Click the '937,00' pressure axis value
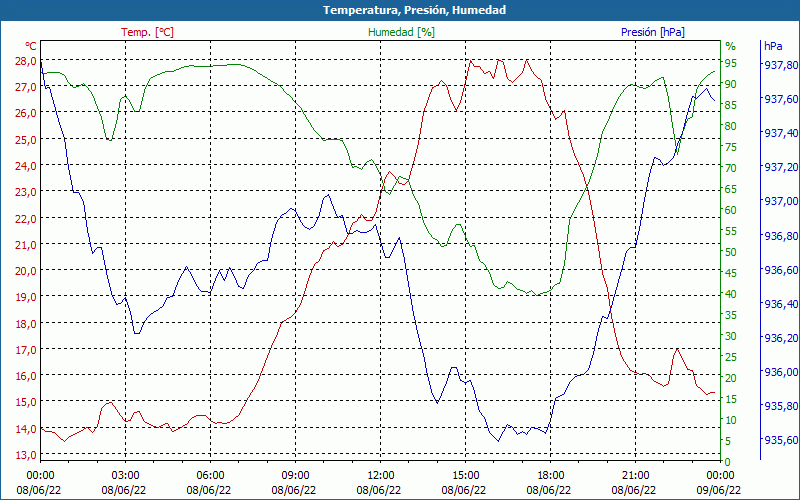This screenshot has width=800, height=500. 781,202
